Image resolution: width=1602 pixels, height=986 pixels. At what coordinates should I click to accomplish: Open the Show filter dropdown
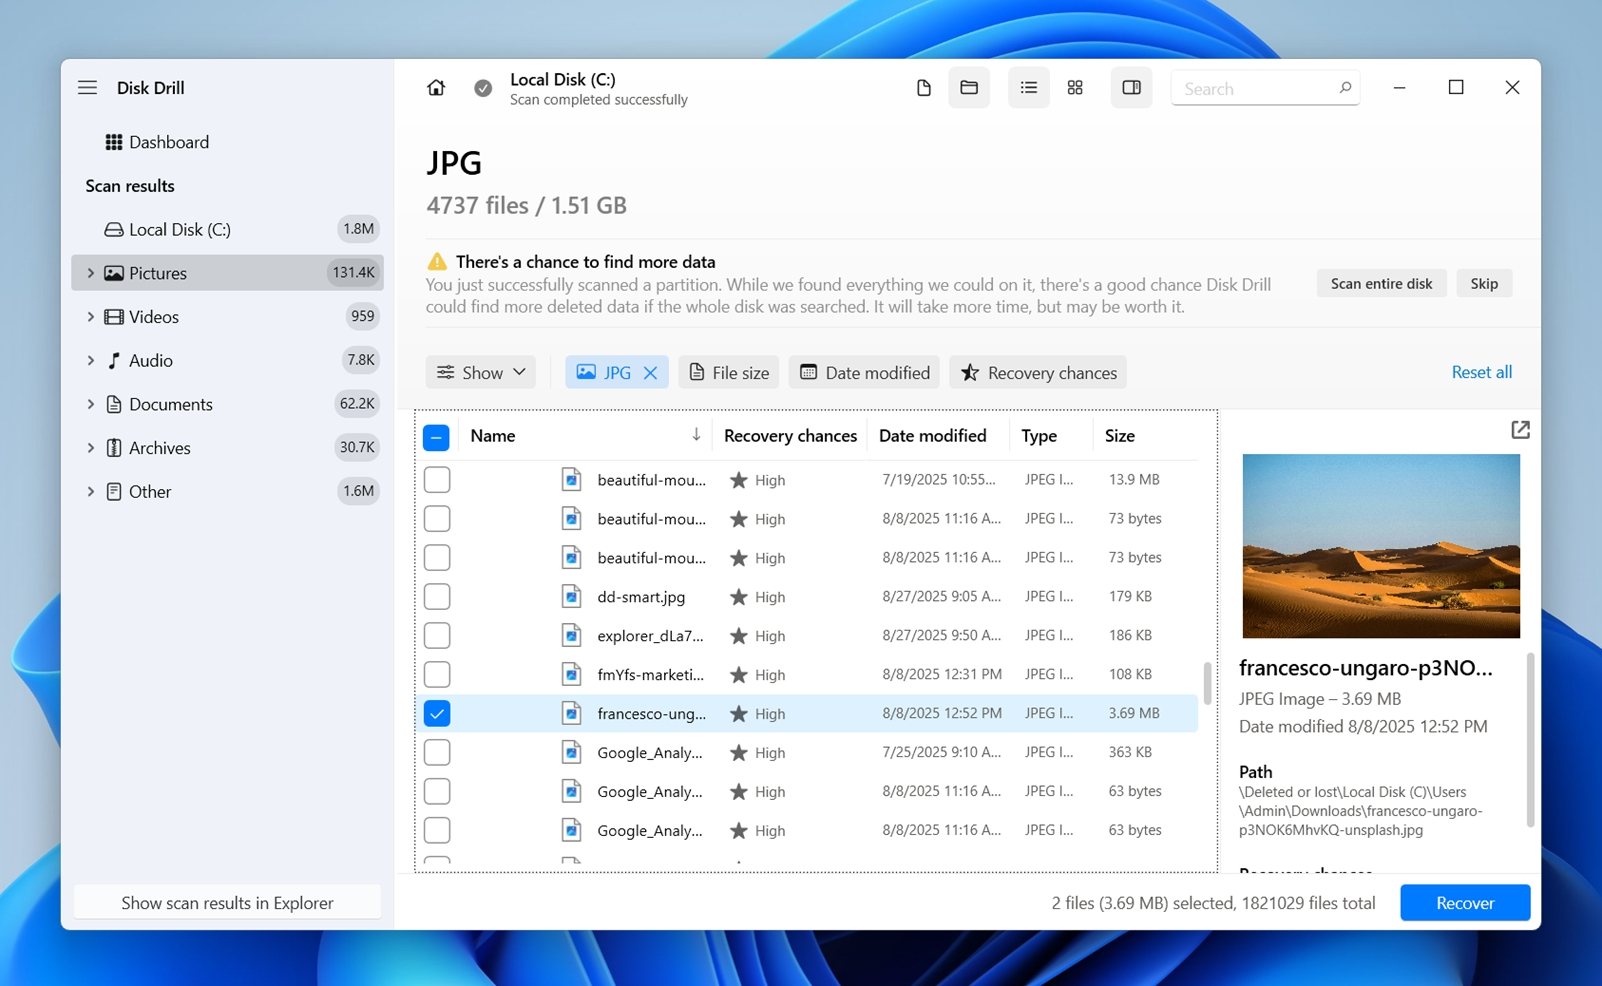[480, 372]
